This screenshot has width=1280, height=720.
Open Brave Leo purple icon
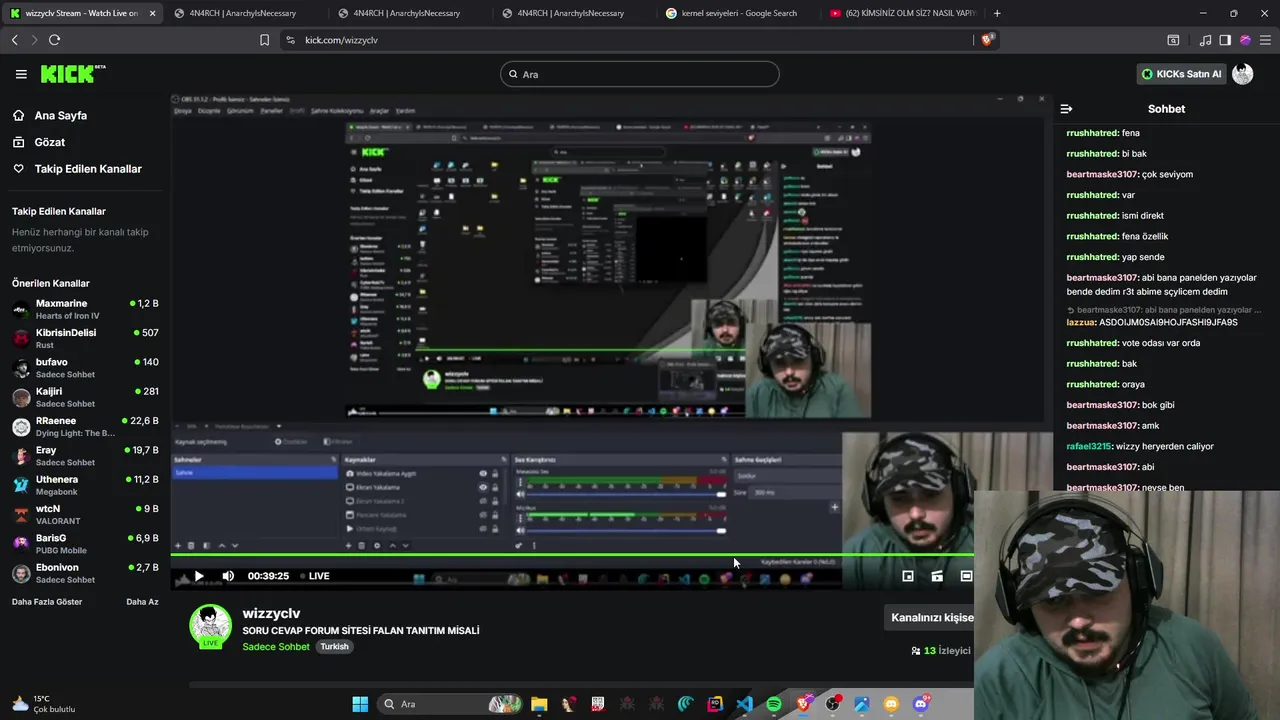1245,40
